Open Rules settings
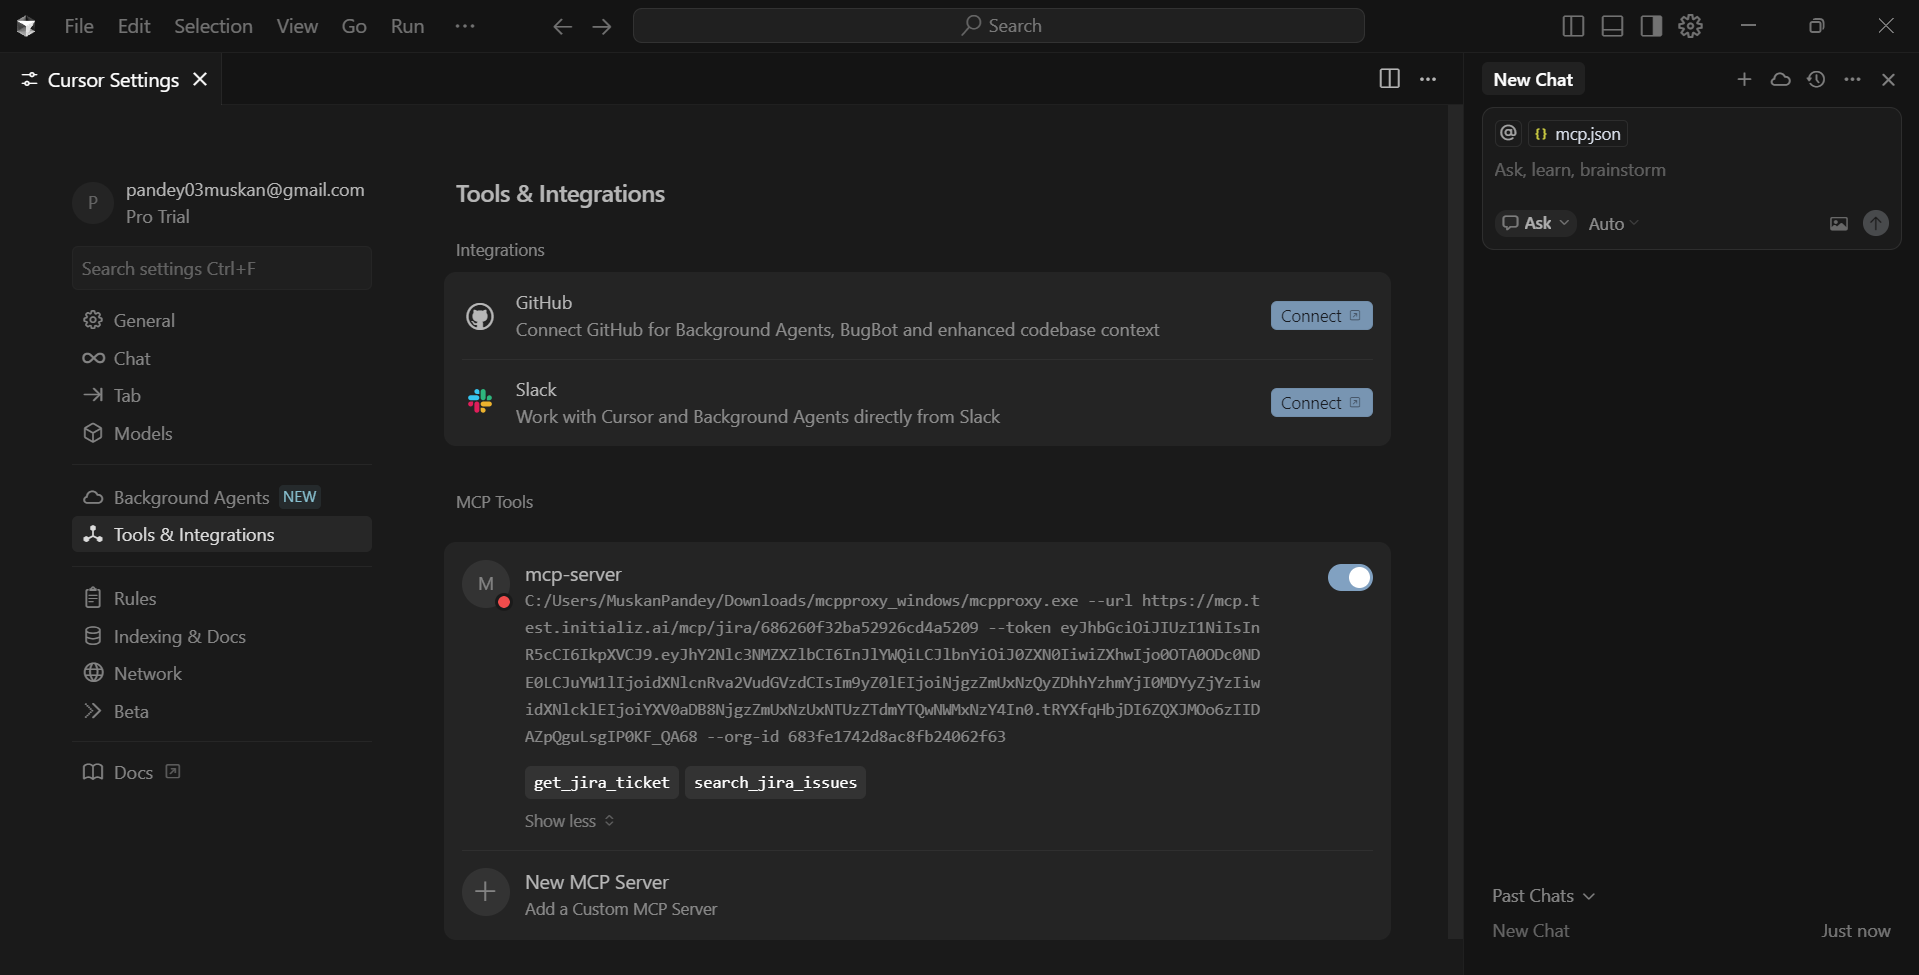Screen dimensions: 1919x975 [x=222, y=598]
